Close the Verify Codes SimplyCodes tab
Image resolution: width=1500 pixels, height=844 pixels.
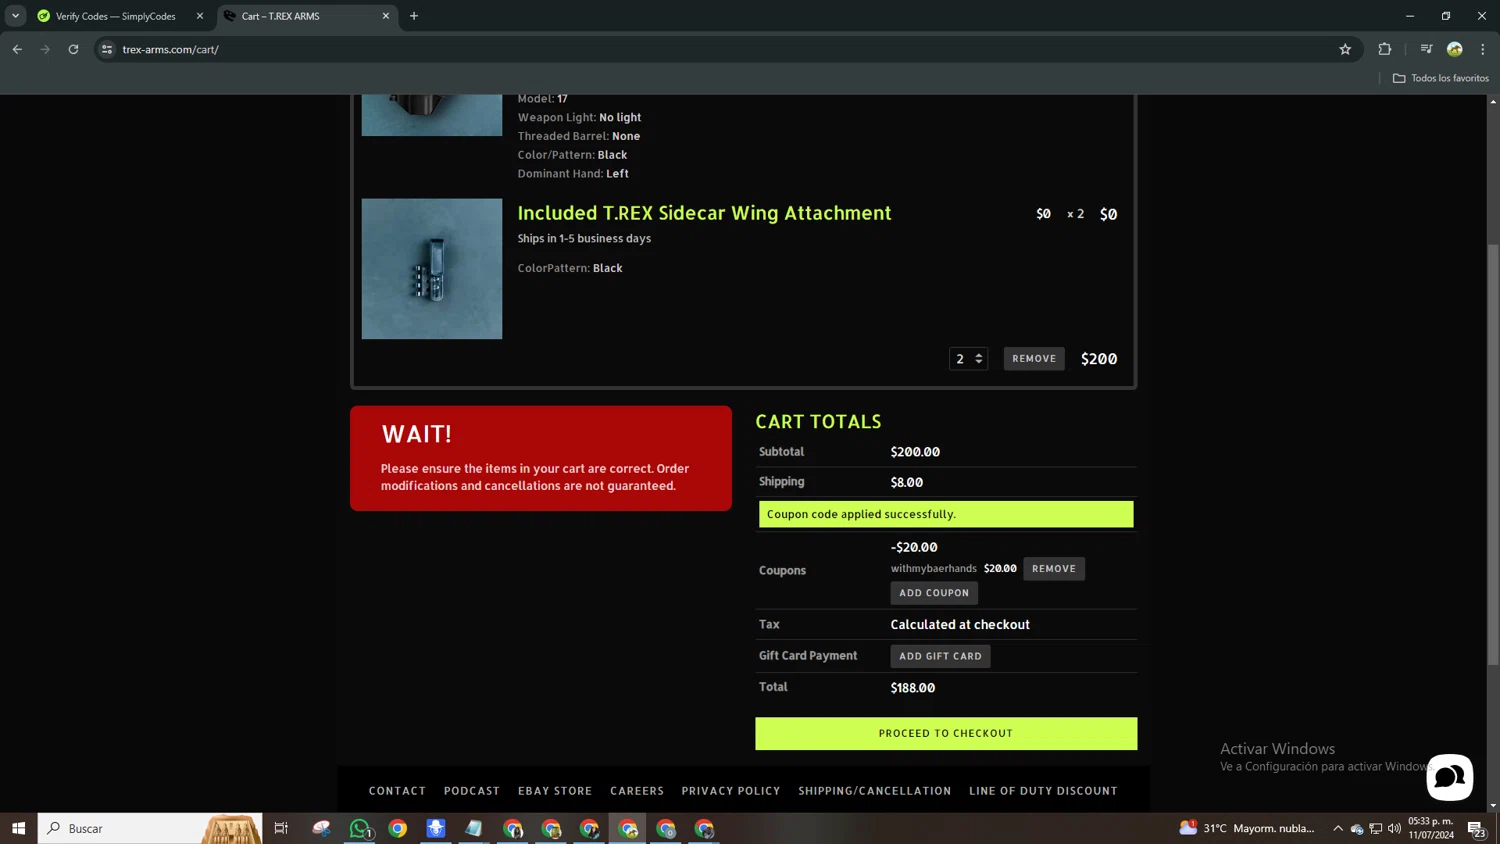200,16
